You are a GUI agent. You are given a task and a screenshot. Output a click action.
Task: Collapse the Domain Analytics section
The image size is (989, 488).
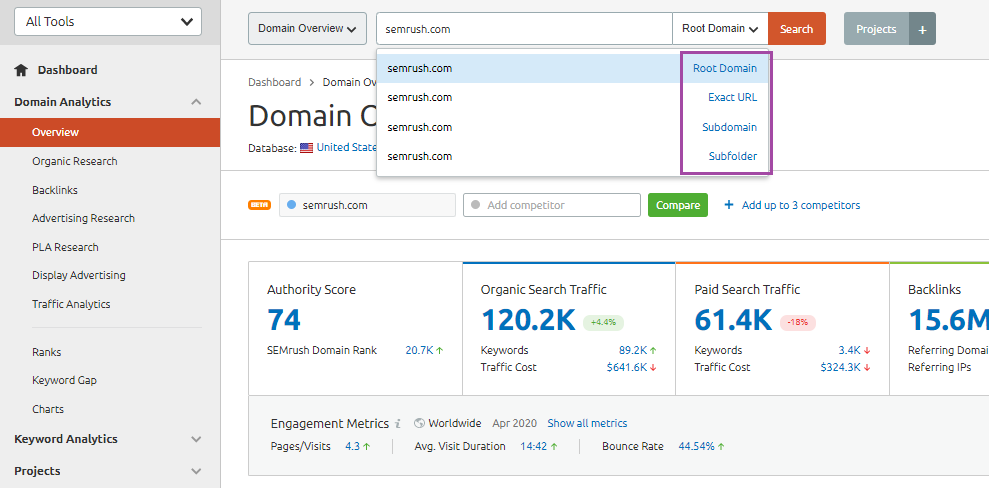pyautogui.click(x=196, y=102)
